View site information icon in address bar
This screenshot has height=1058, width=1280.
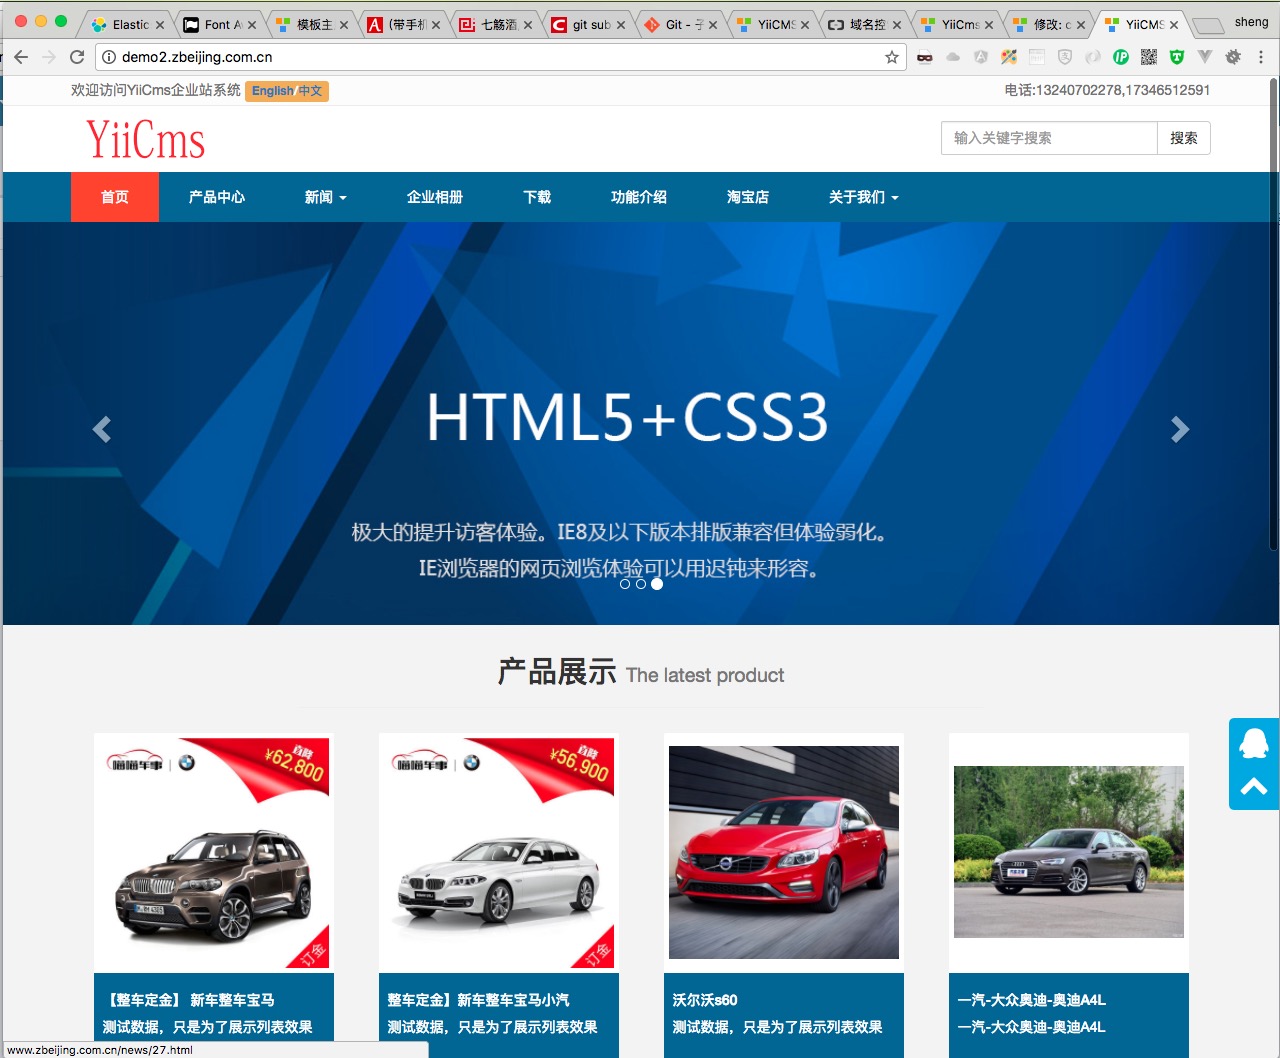[x=109, y=57]
